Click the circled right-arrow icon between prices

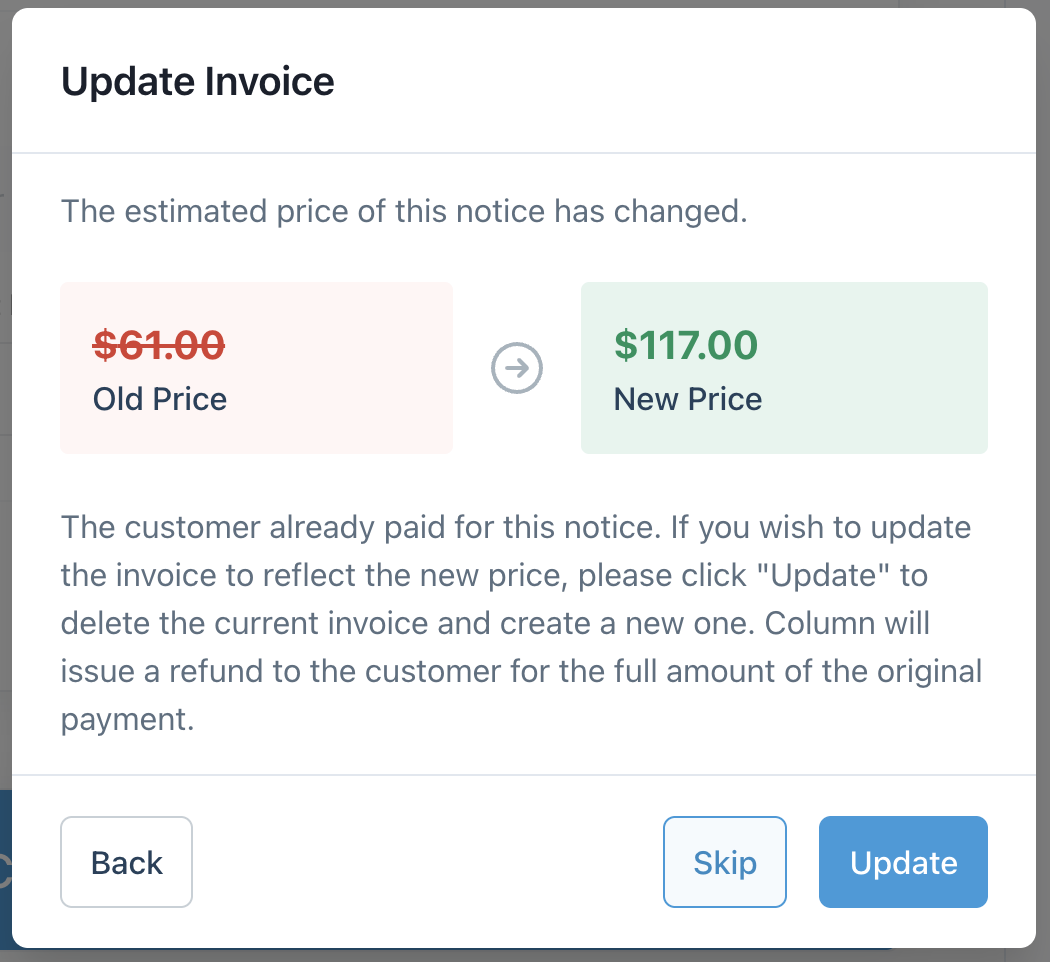coord(517,369)
